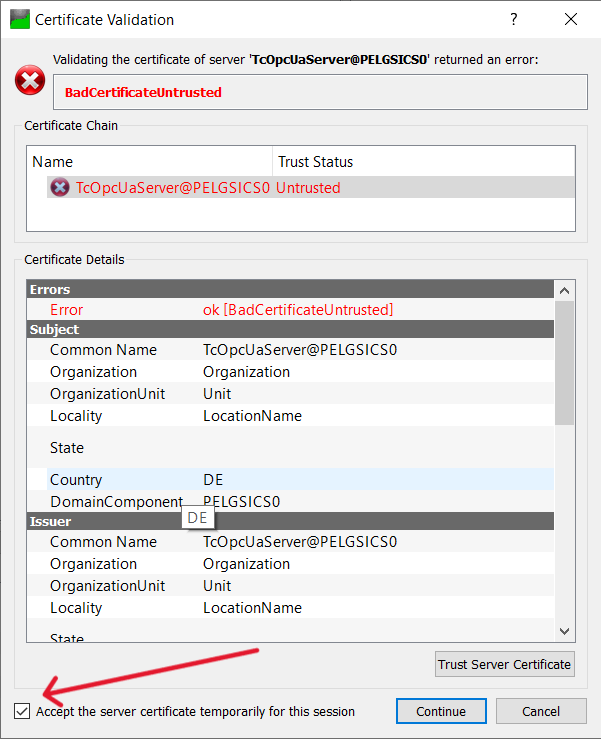Click the red error icon beside validation message
The height and width of the screenshot is (739, 601).
point(30,81)
